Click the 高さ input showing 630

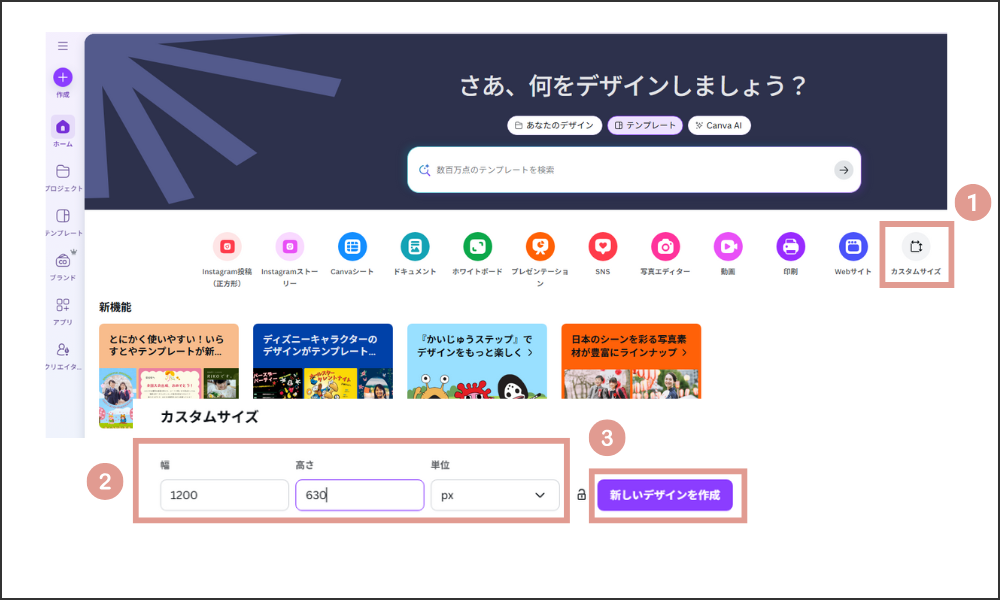coord(360,495)
